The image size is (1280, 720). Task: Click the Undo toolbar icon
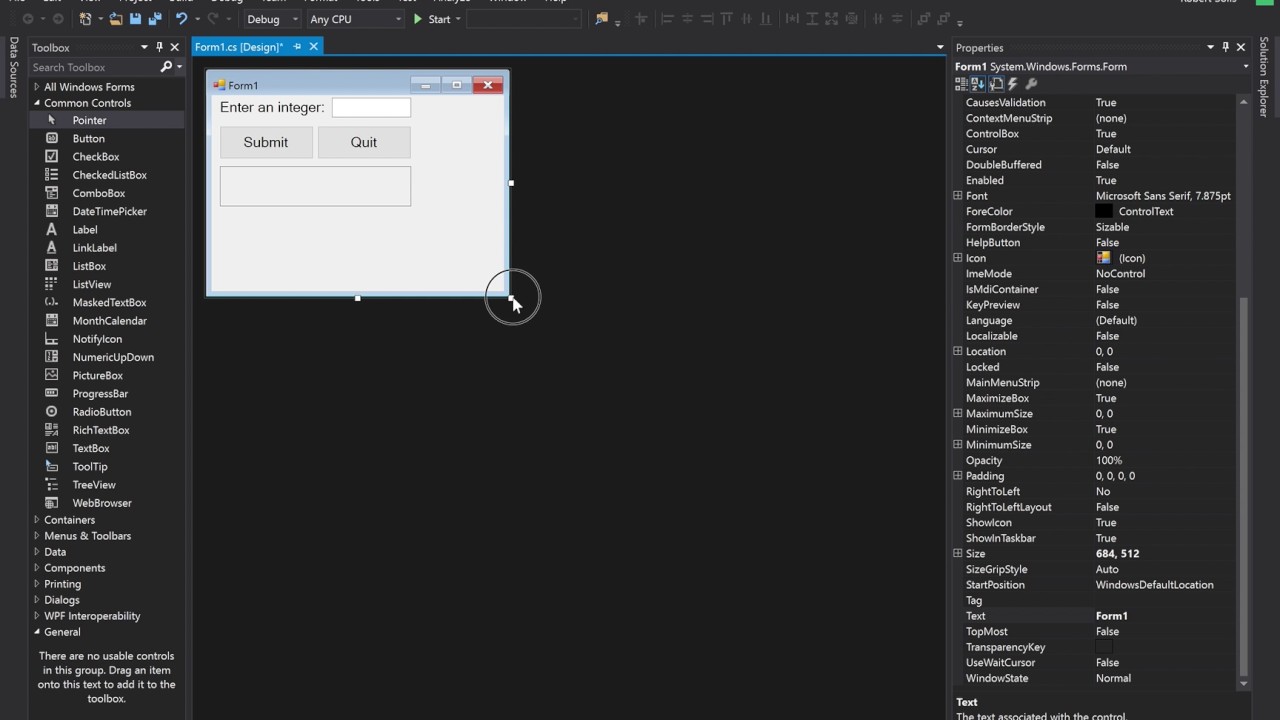[181, 19]
